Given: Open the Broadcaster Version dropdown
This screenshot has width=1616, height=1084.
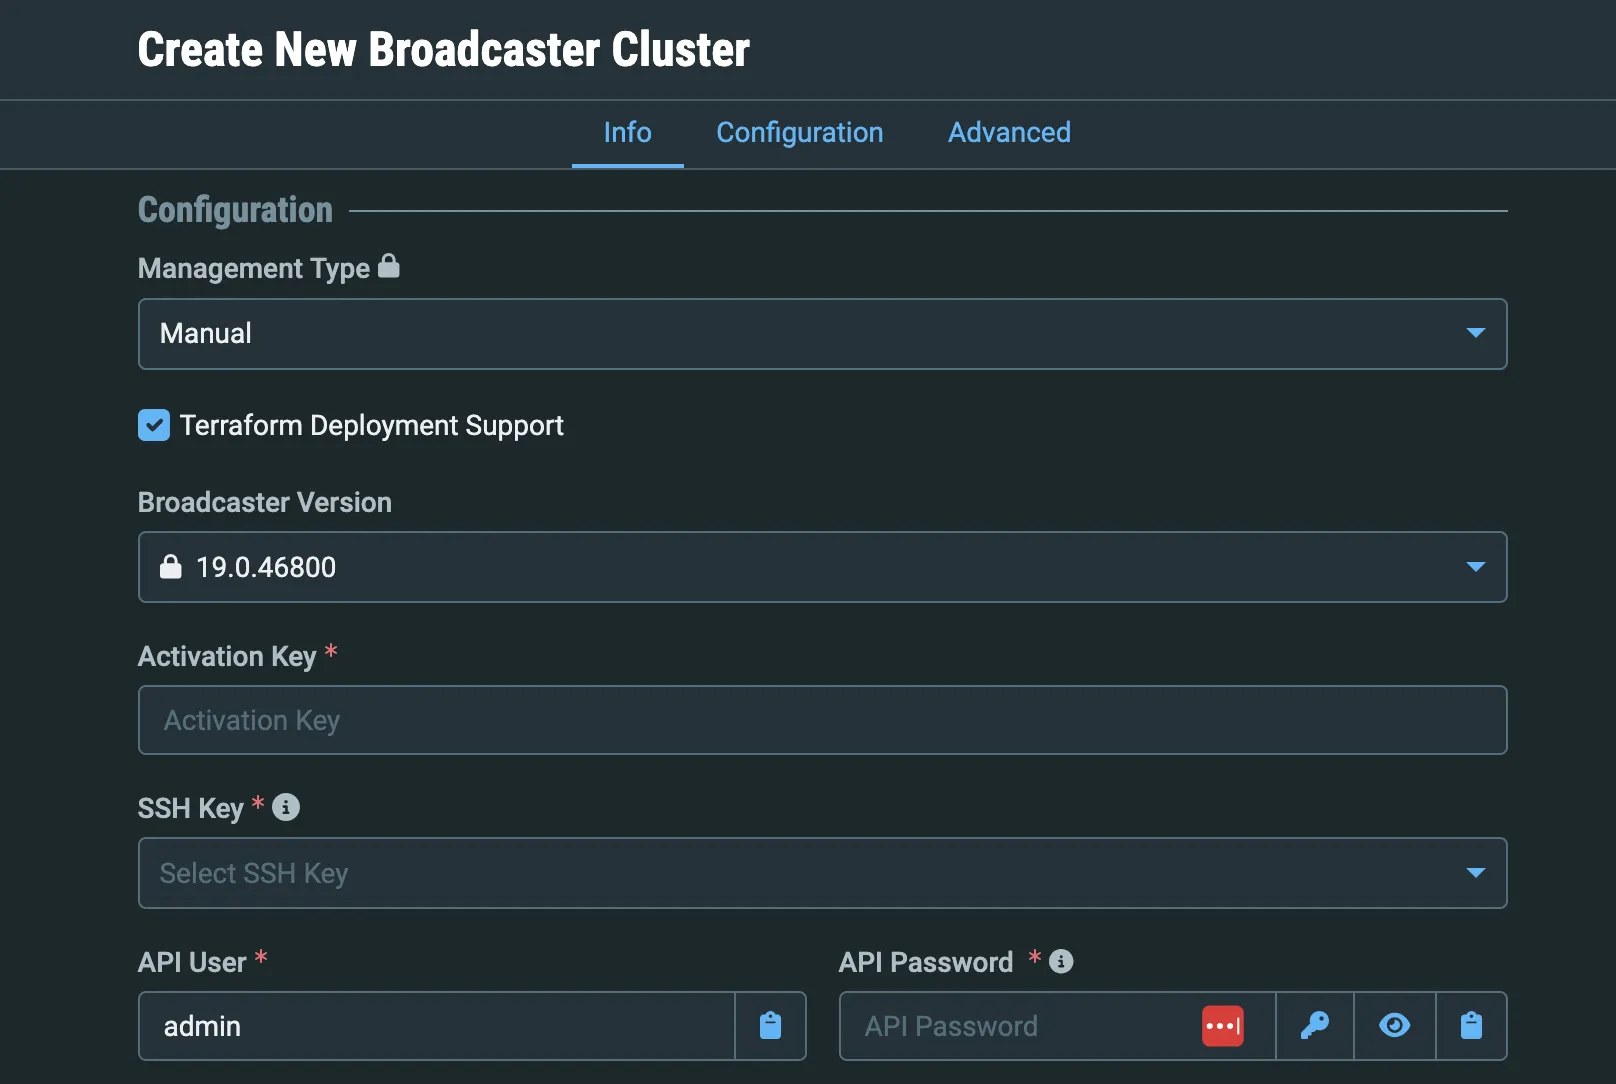Looking at the screenshot, I should pos(822,567).
